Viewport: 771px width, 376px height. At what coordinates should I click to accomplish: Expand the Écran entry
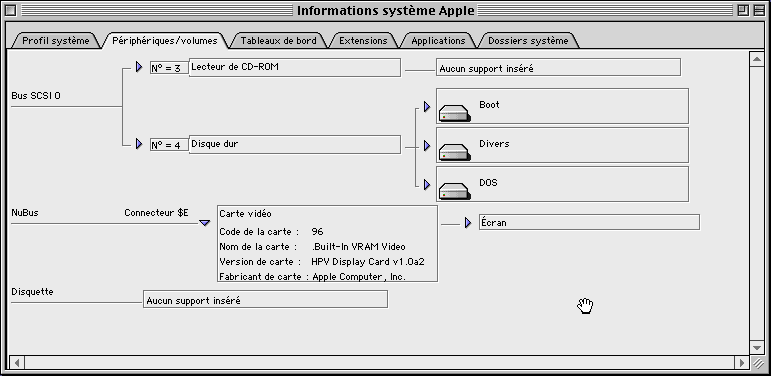point(468,223)
